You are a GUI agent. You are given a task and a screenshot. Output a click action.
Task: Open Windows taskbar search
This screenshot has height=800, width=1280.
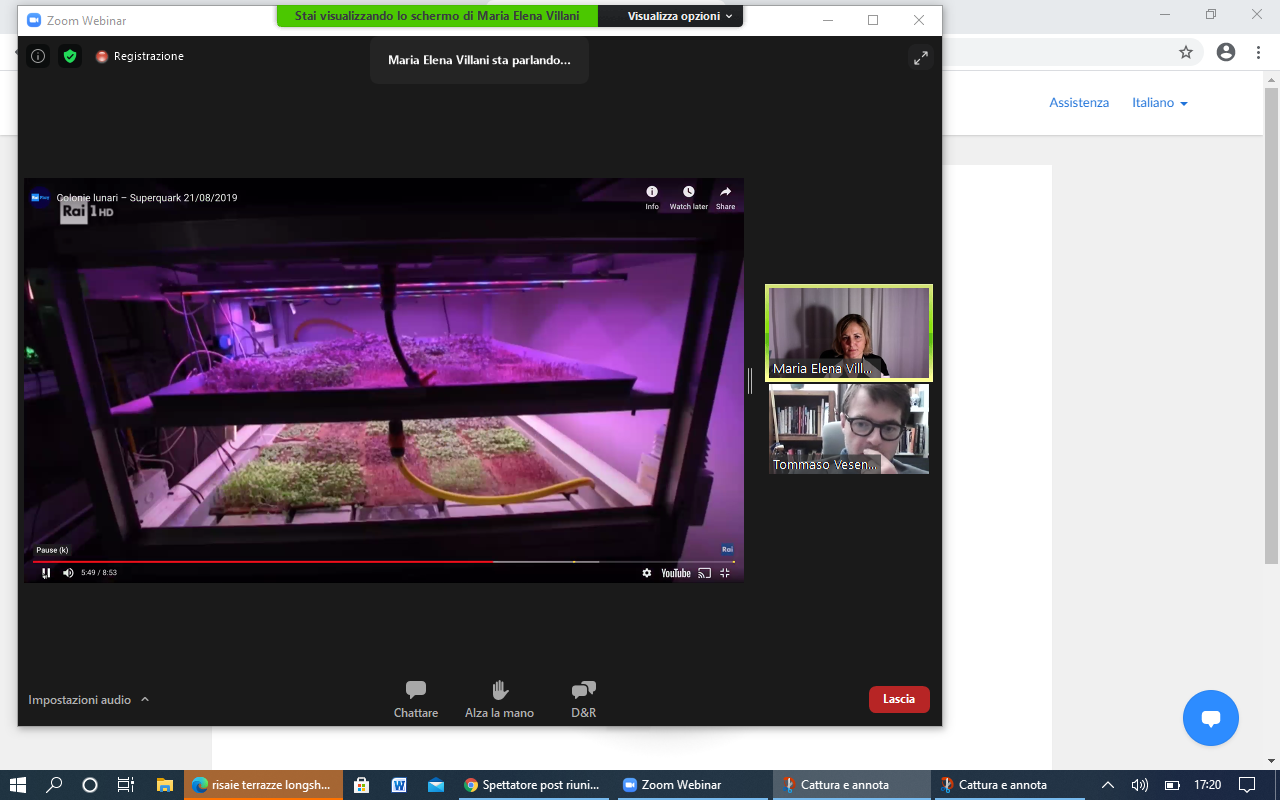pos(54,785)
